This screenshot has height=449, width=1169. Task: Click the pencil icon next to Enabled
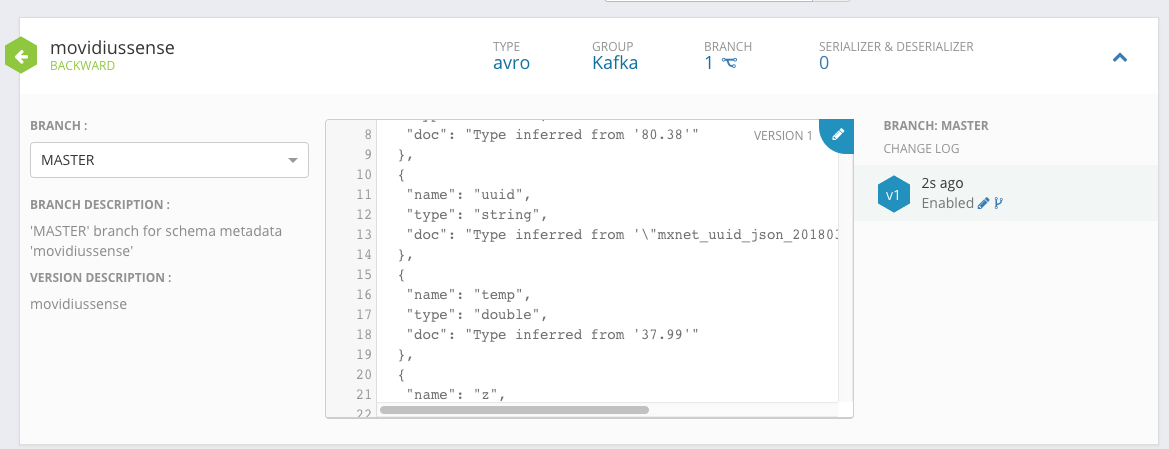(984, 203)
